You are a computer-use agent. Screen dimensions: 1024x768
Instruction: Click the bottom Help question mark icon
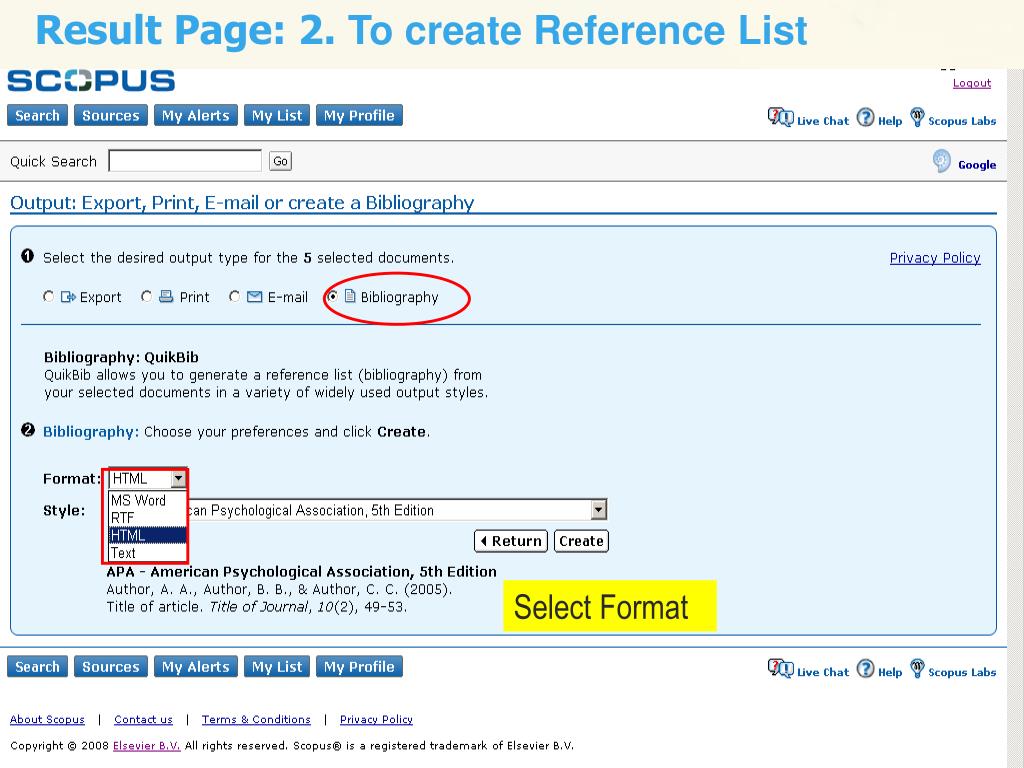(865, 669)
